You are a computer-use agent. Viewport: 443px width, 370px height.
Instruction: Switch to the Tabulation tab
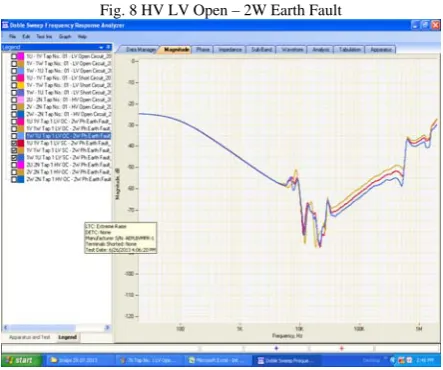point(350,50)
